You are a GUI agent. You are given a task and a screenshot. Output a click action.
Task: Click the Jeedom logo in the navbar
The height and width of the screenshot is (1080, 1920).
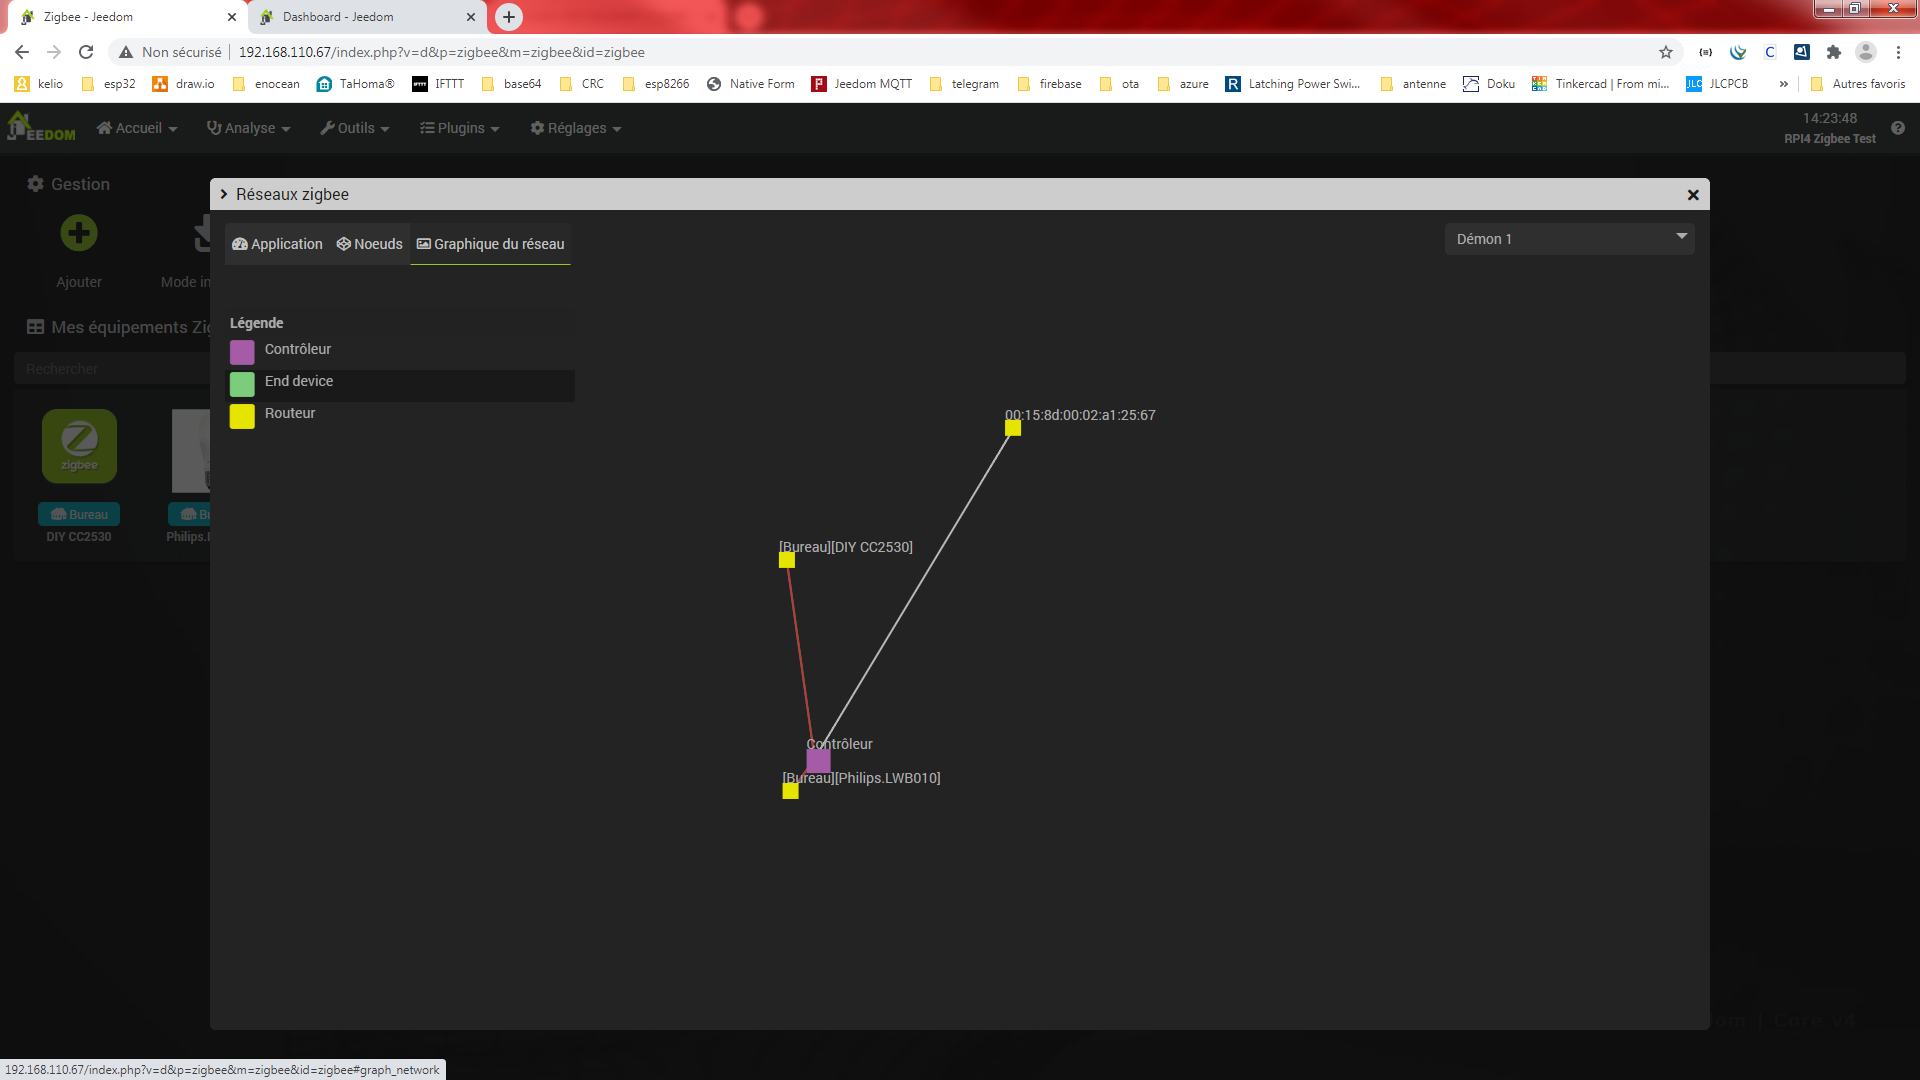[42, 128]
